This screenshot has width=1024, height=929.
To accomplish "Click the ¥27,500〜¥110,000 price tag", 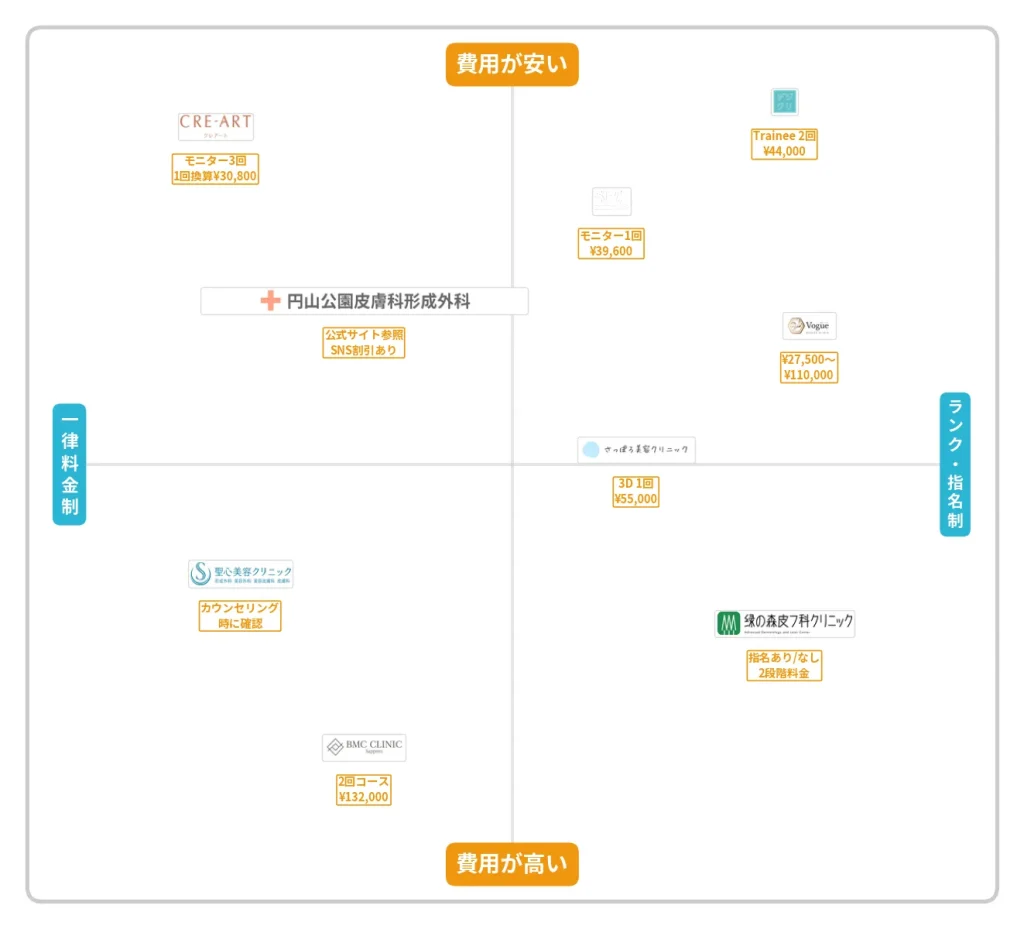I will 809,367.
